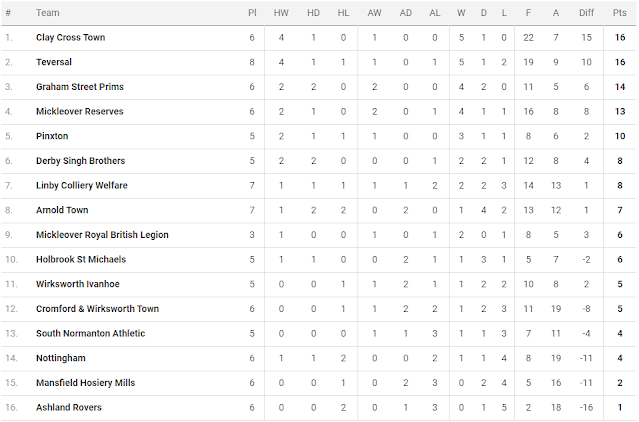
Task: Open the Mickleover Royal British Legion team link
Action: tap(102, 235)
